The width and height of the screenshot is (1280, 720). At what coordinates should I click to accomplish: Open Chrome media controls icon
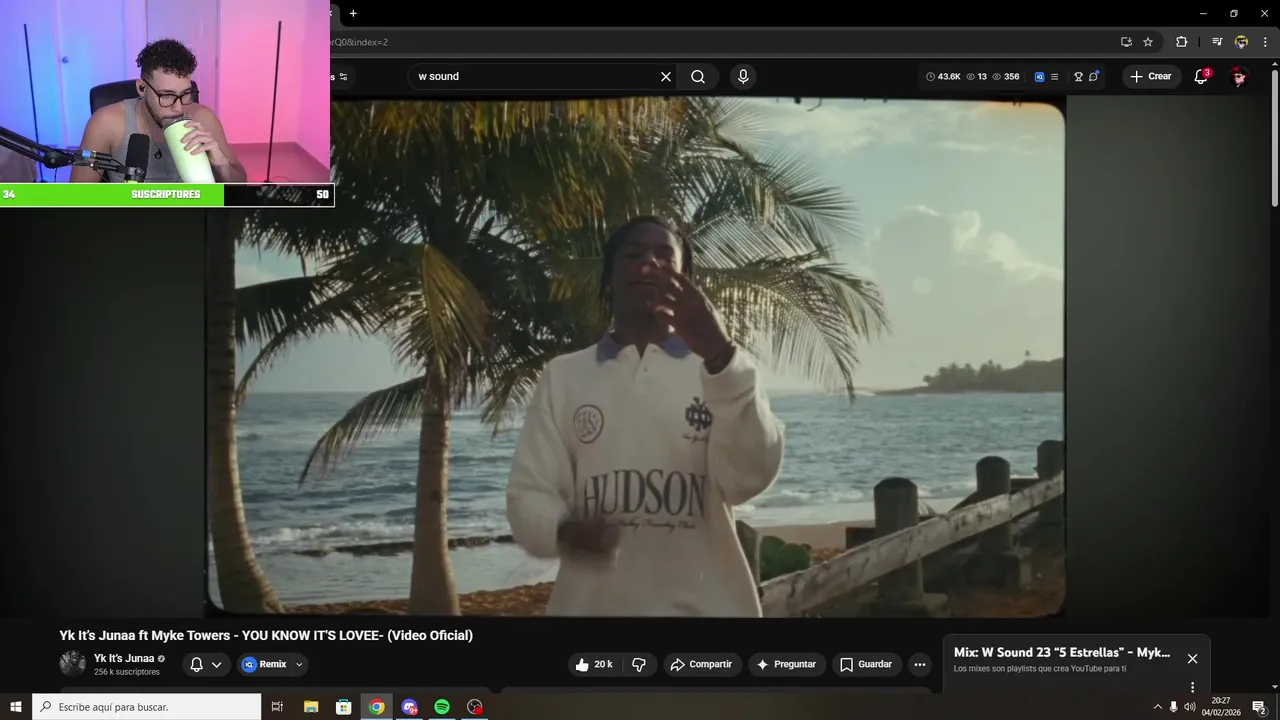click(x=1217, y=42)
